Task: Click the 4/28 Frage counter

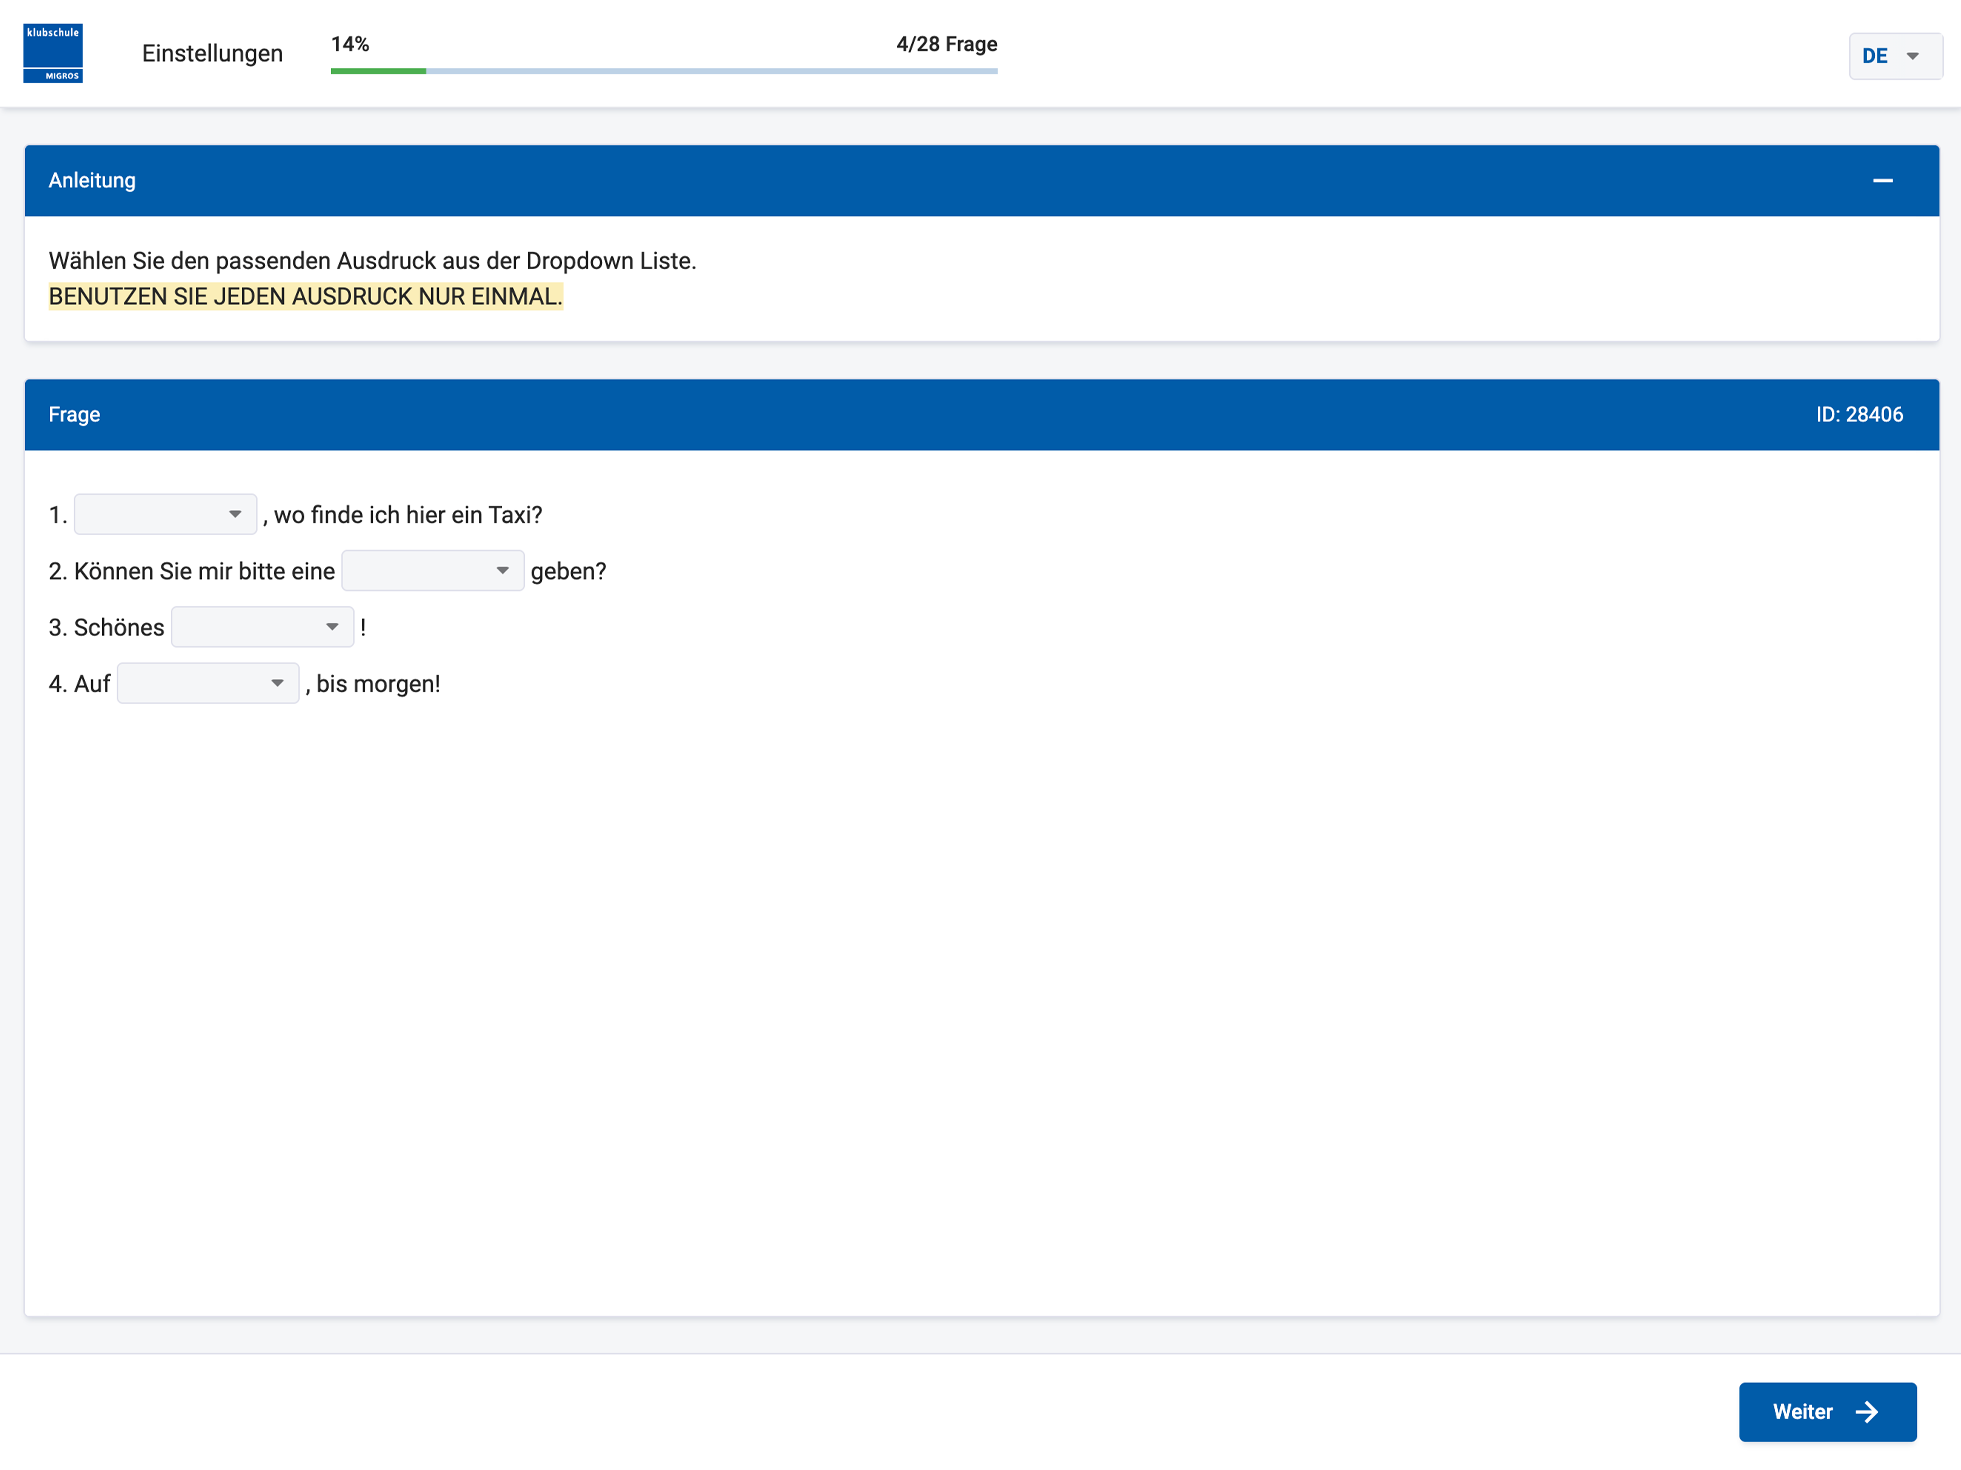Action: click(946, 44)
